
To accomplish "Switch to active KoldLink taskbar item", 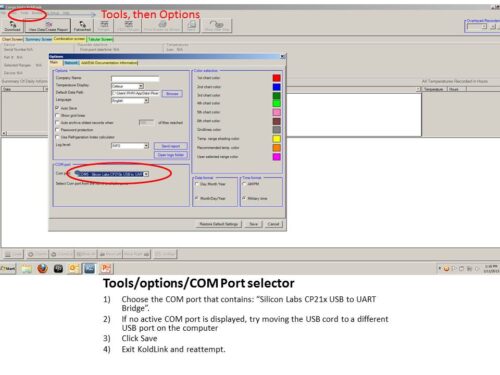I will pos(89,268).
